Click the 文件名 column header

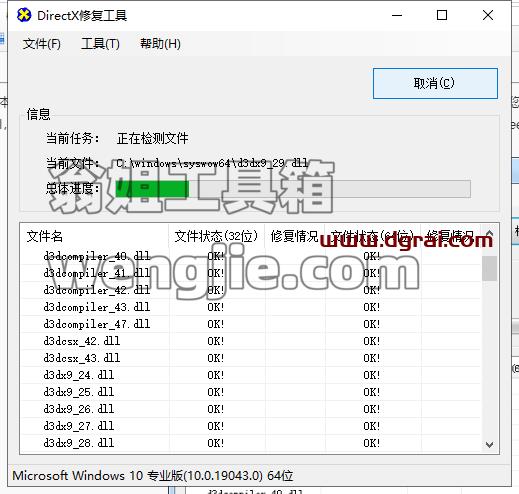(94, 236)
